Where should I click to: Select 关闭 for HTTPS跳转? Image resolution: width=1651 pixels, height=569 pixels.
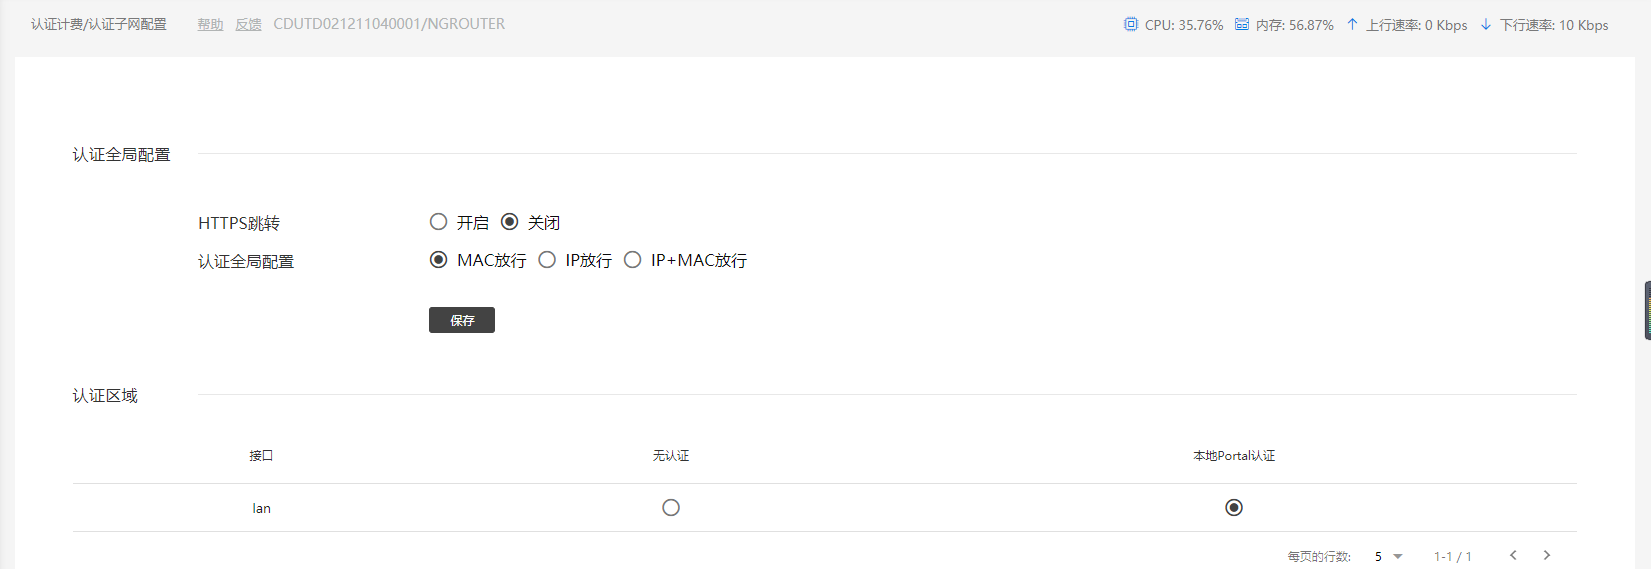click(510, 222)
